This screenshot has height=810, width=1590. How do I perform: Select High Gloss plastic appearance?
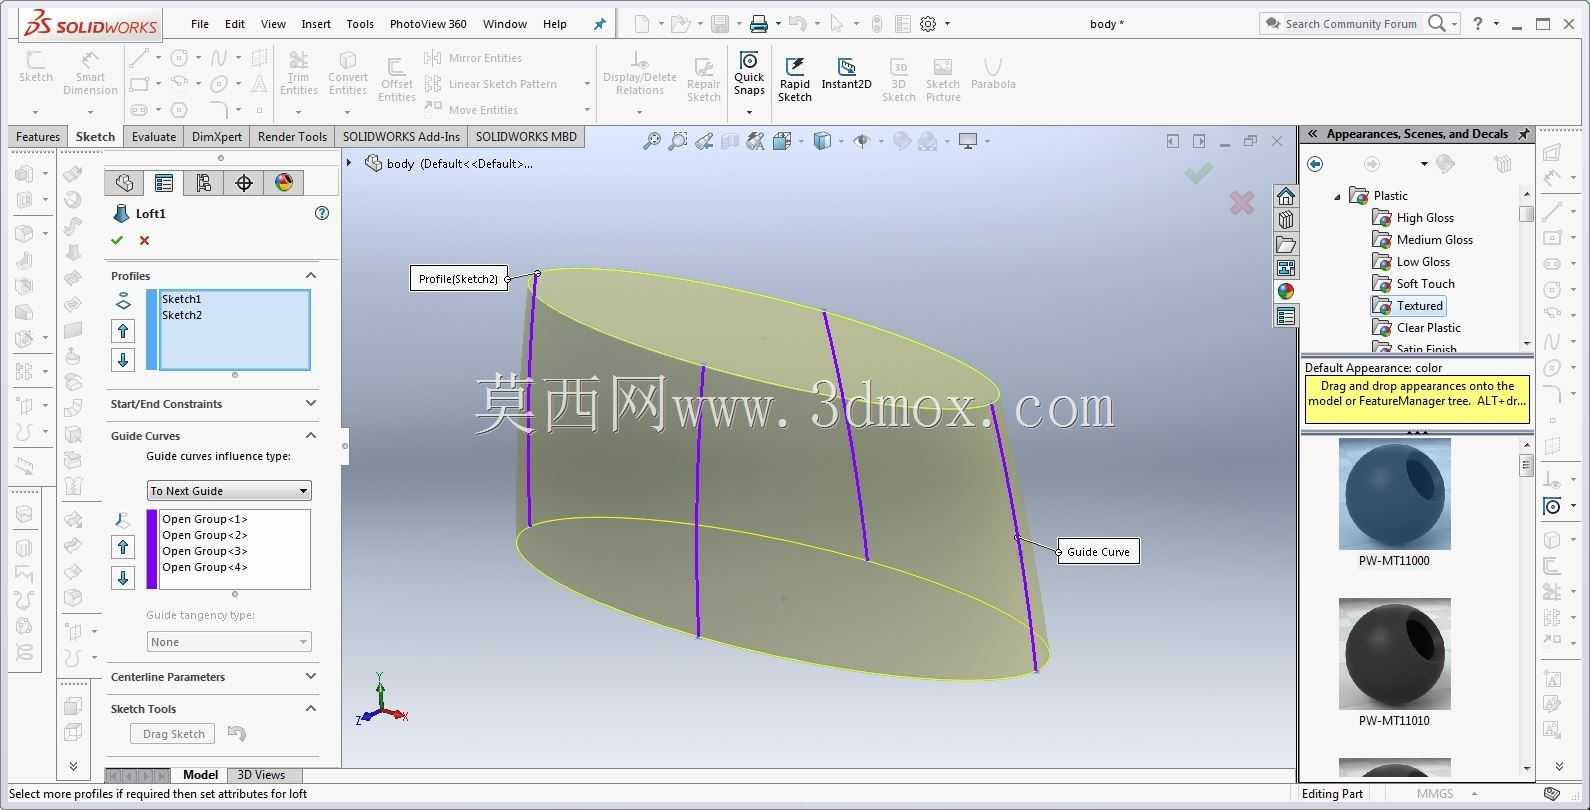(1425, 218)
